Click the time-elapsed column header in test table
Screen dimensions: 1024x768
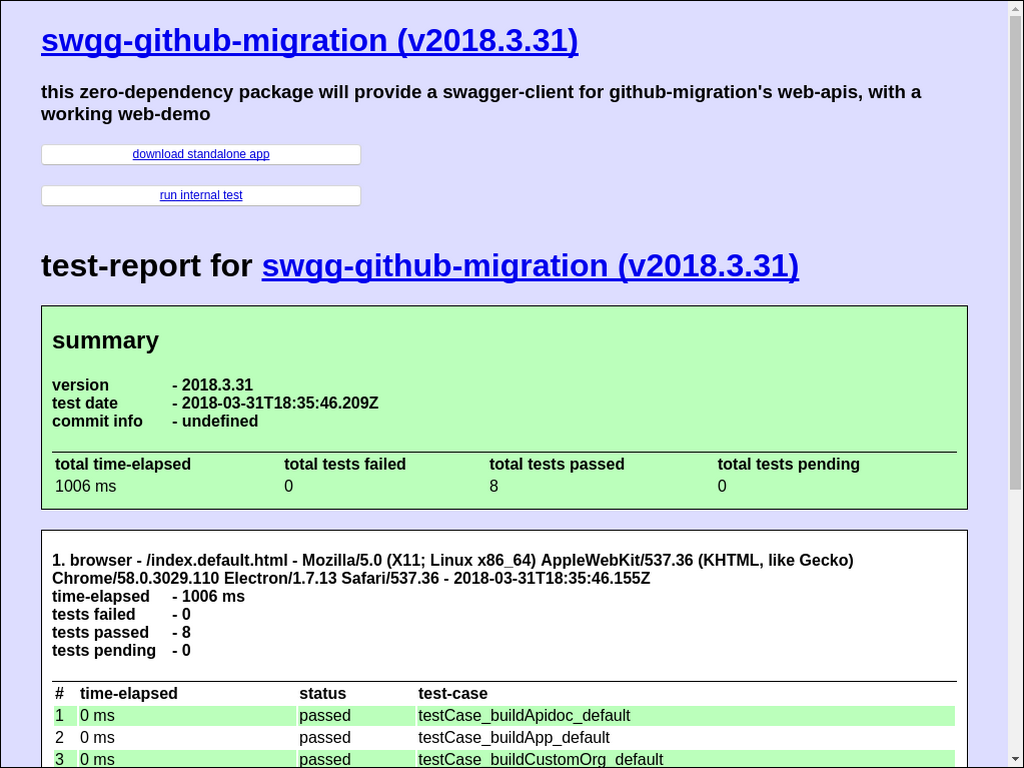coord(129,694)
